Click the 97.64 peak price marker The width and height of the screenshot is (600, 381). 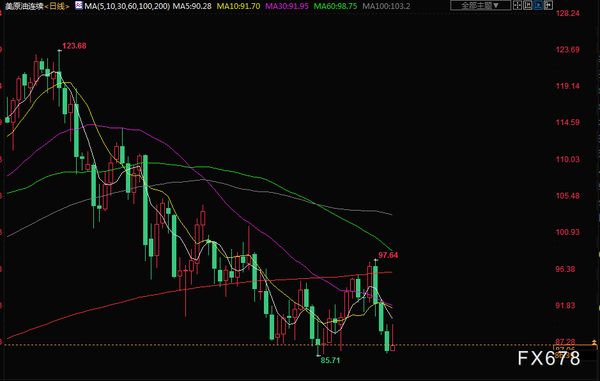388,255
